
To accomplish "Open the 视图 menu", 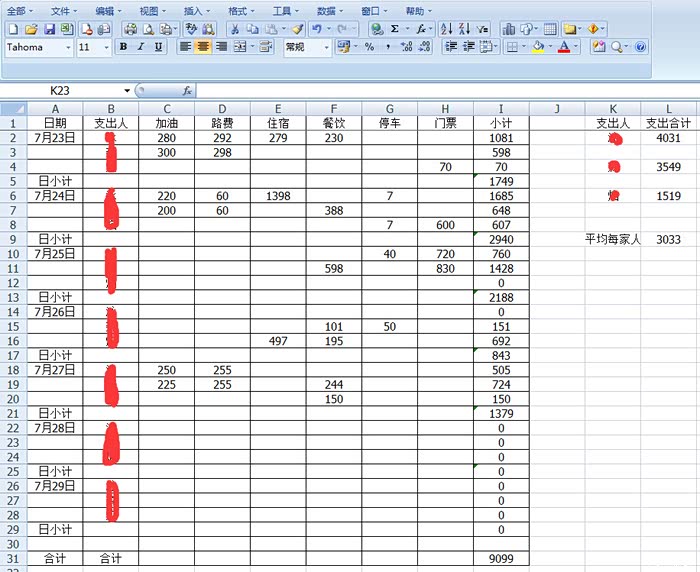I will pyautogui.click(x=152, y=11).
